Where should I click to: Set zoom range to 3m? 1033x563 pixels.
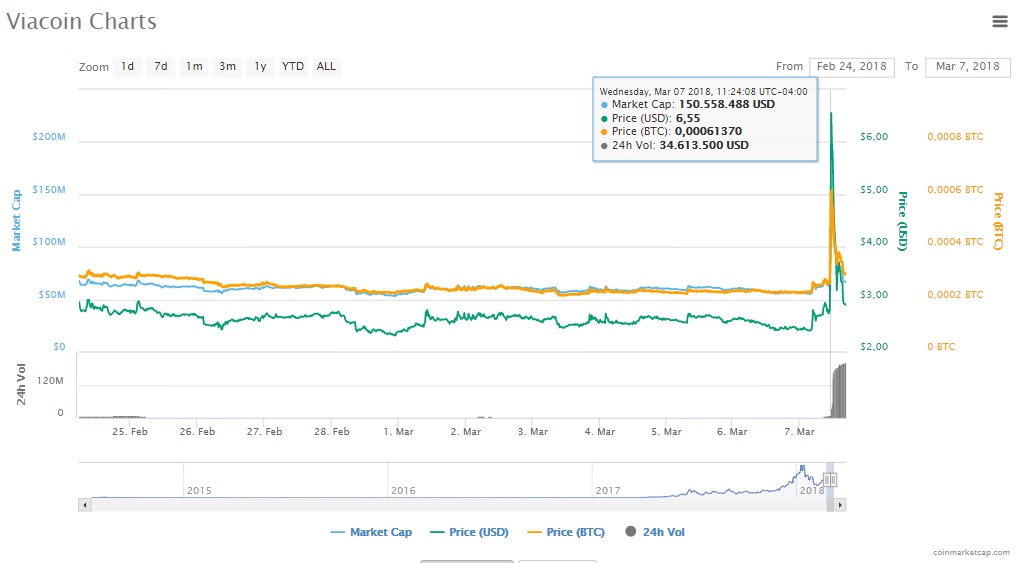click(x=227, y=67)
